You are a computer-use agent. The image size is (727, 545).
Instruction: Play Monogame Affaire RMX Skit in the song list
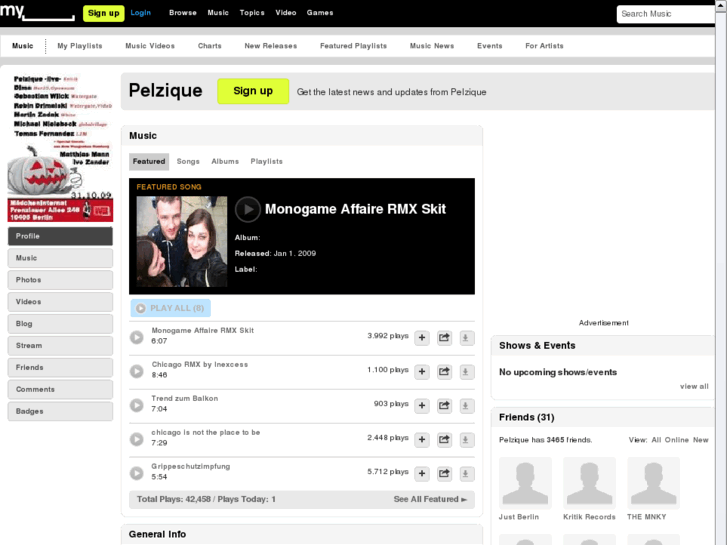pyautogui.click(x=136, y=337)
